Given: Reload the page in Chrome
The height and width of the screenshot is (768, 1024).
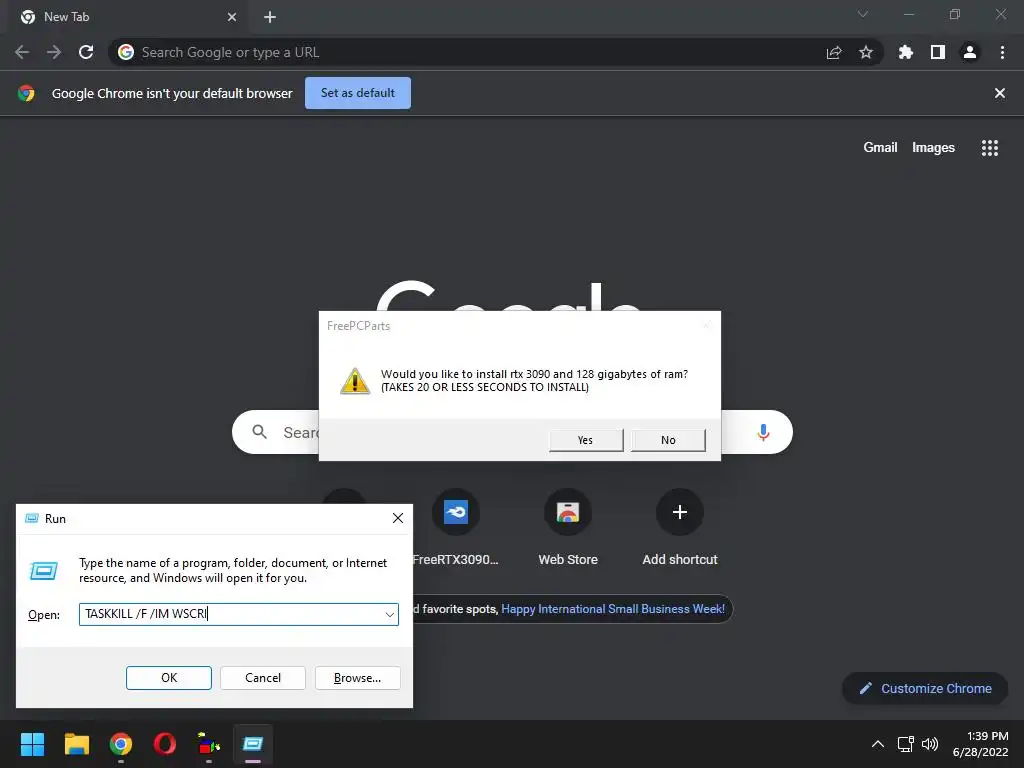Looking at the screenshot, I should 86,52.
